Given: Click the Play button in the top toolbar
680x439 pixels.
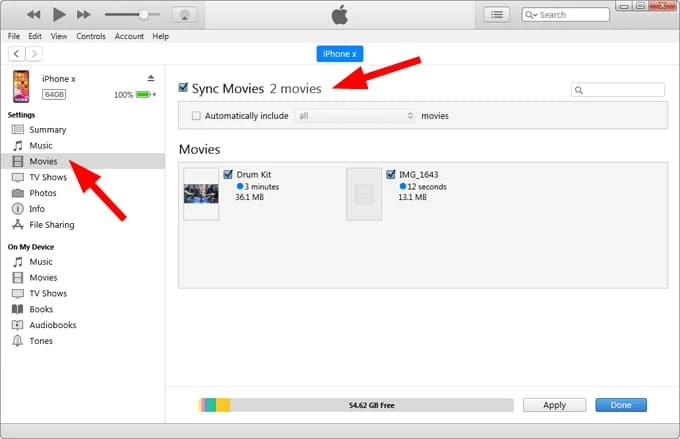Looking at the screenshot, I should pos(59,14).
